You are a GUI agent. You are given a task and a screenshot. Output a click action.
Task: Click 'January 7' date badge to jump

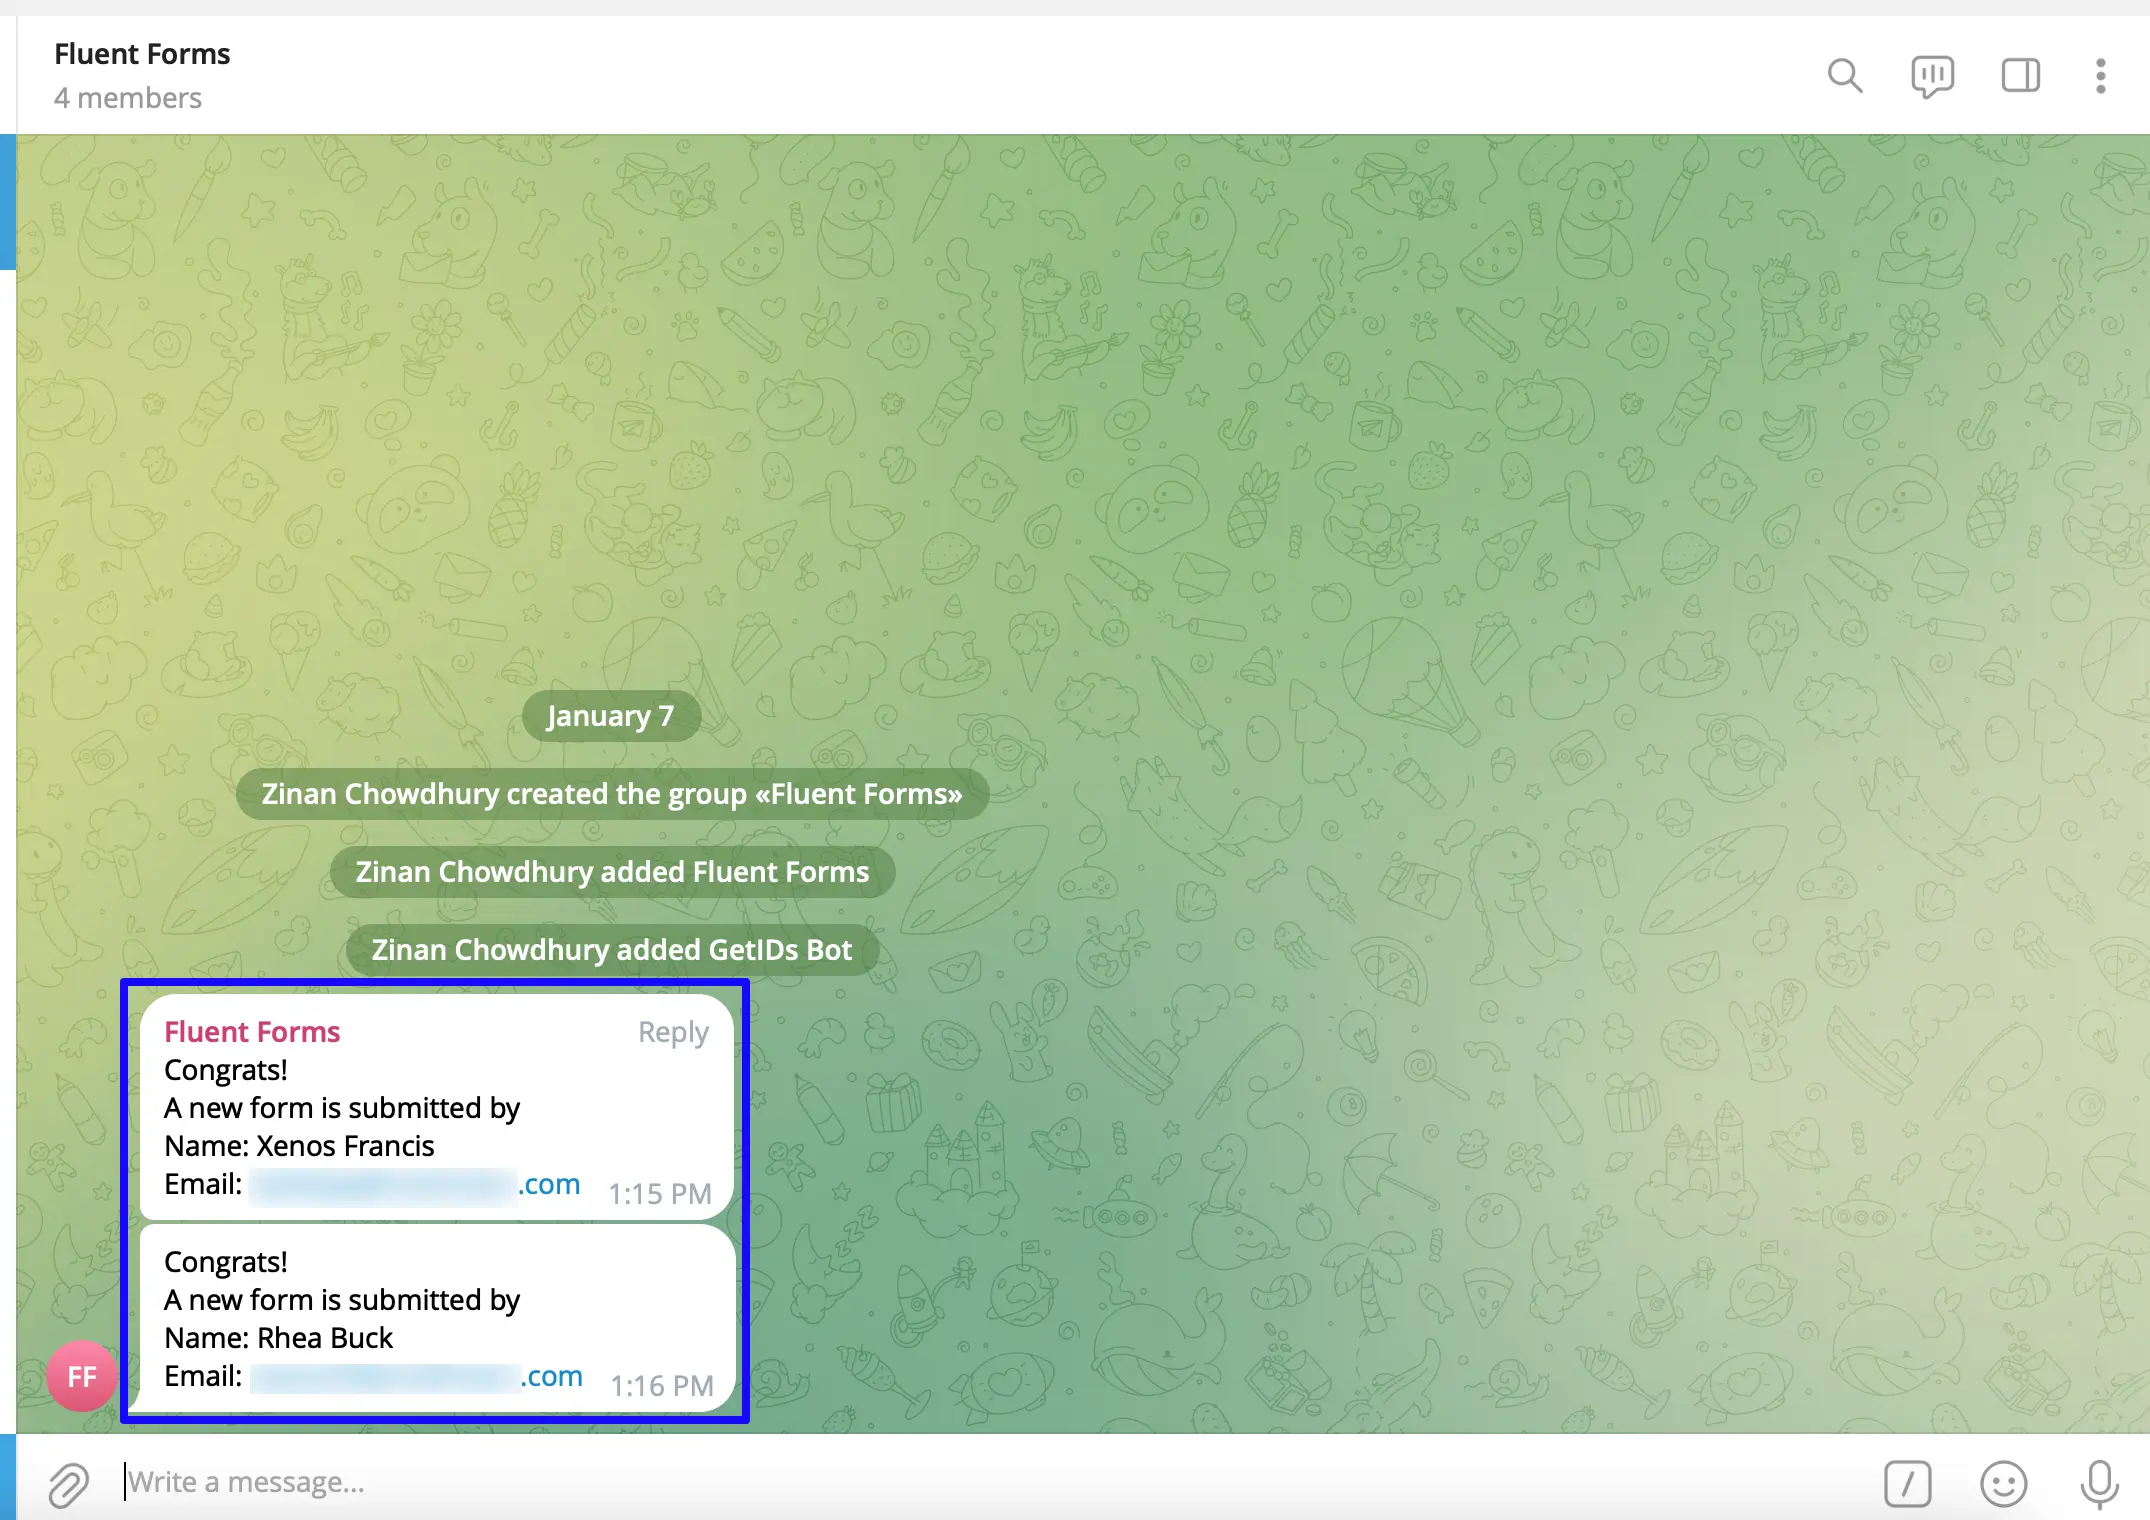(610, 715)
